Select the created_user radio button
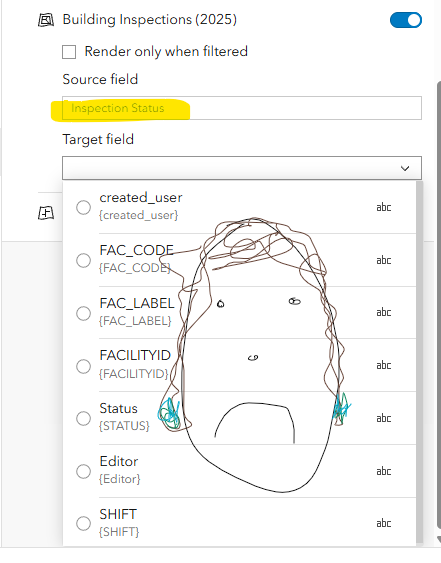Viewport: 441px width, 563px height. [x=83, y=207]
